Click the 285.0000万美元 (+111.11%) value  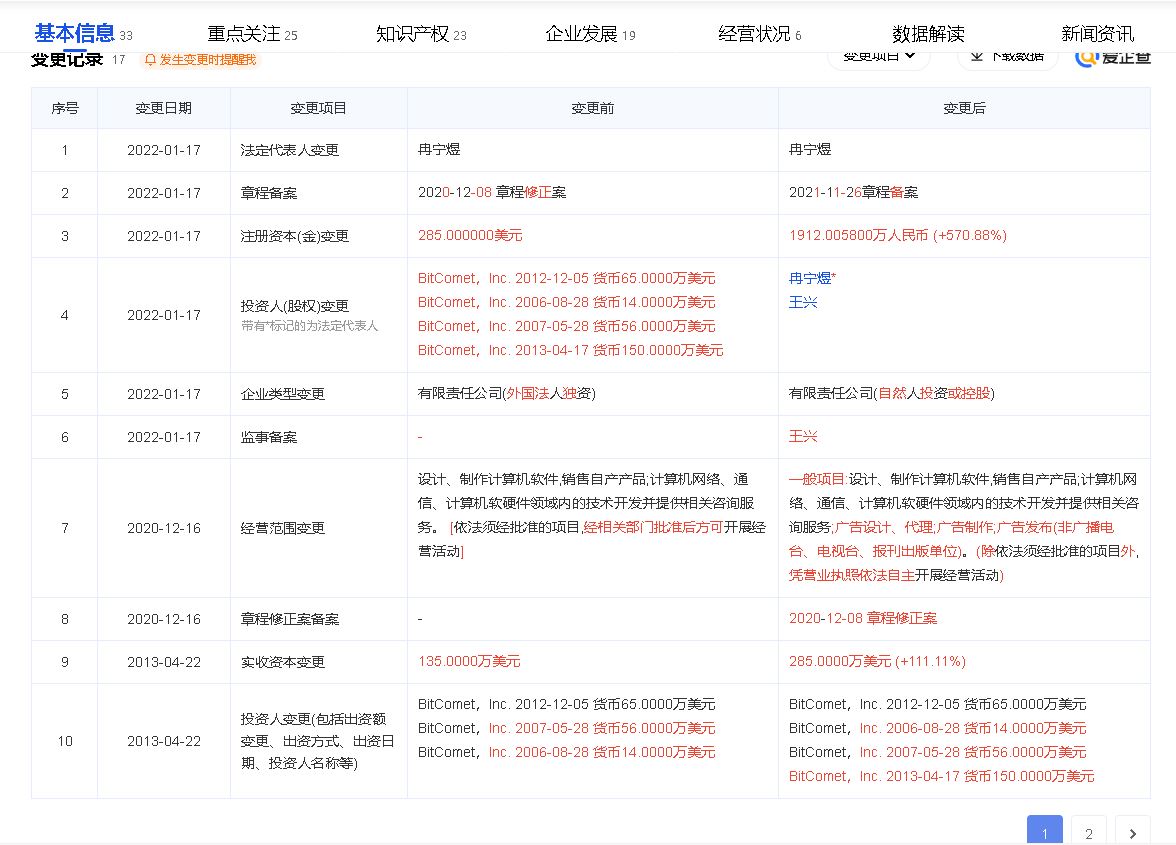coord(878,661)
